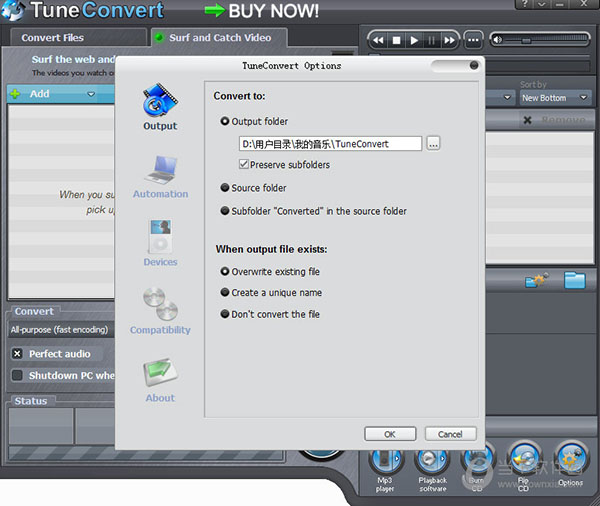
Task: Open the player's more options ellipsis button
Action: pyautogui.click(x=473, y=40)
